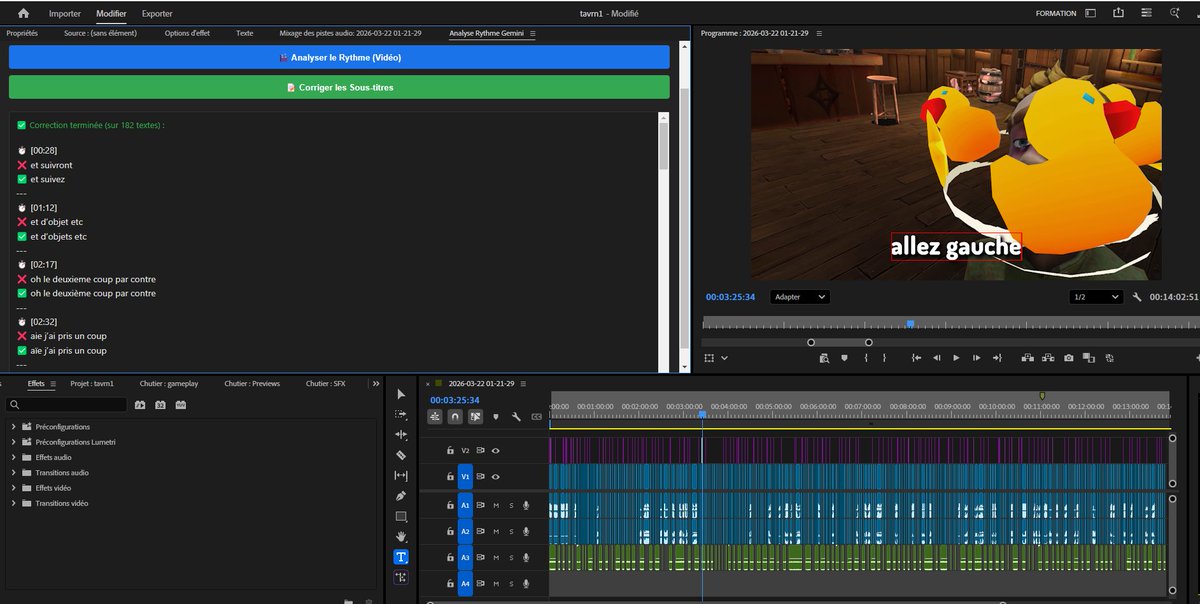Toggle nest sequence insert mode

pyautogui.click(x=435, y=417)
